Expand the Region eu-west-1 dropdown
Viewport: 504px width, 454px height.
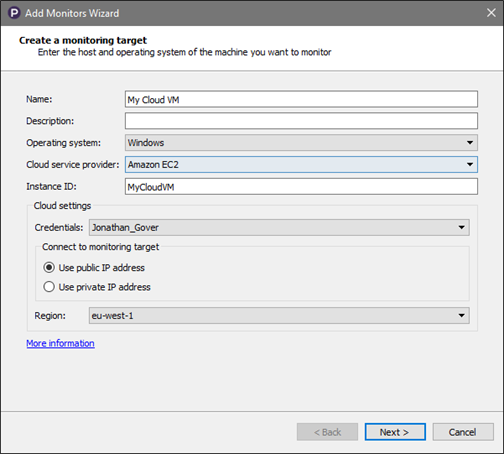click(x=279, y=315)
